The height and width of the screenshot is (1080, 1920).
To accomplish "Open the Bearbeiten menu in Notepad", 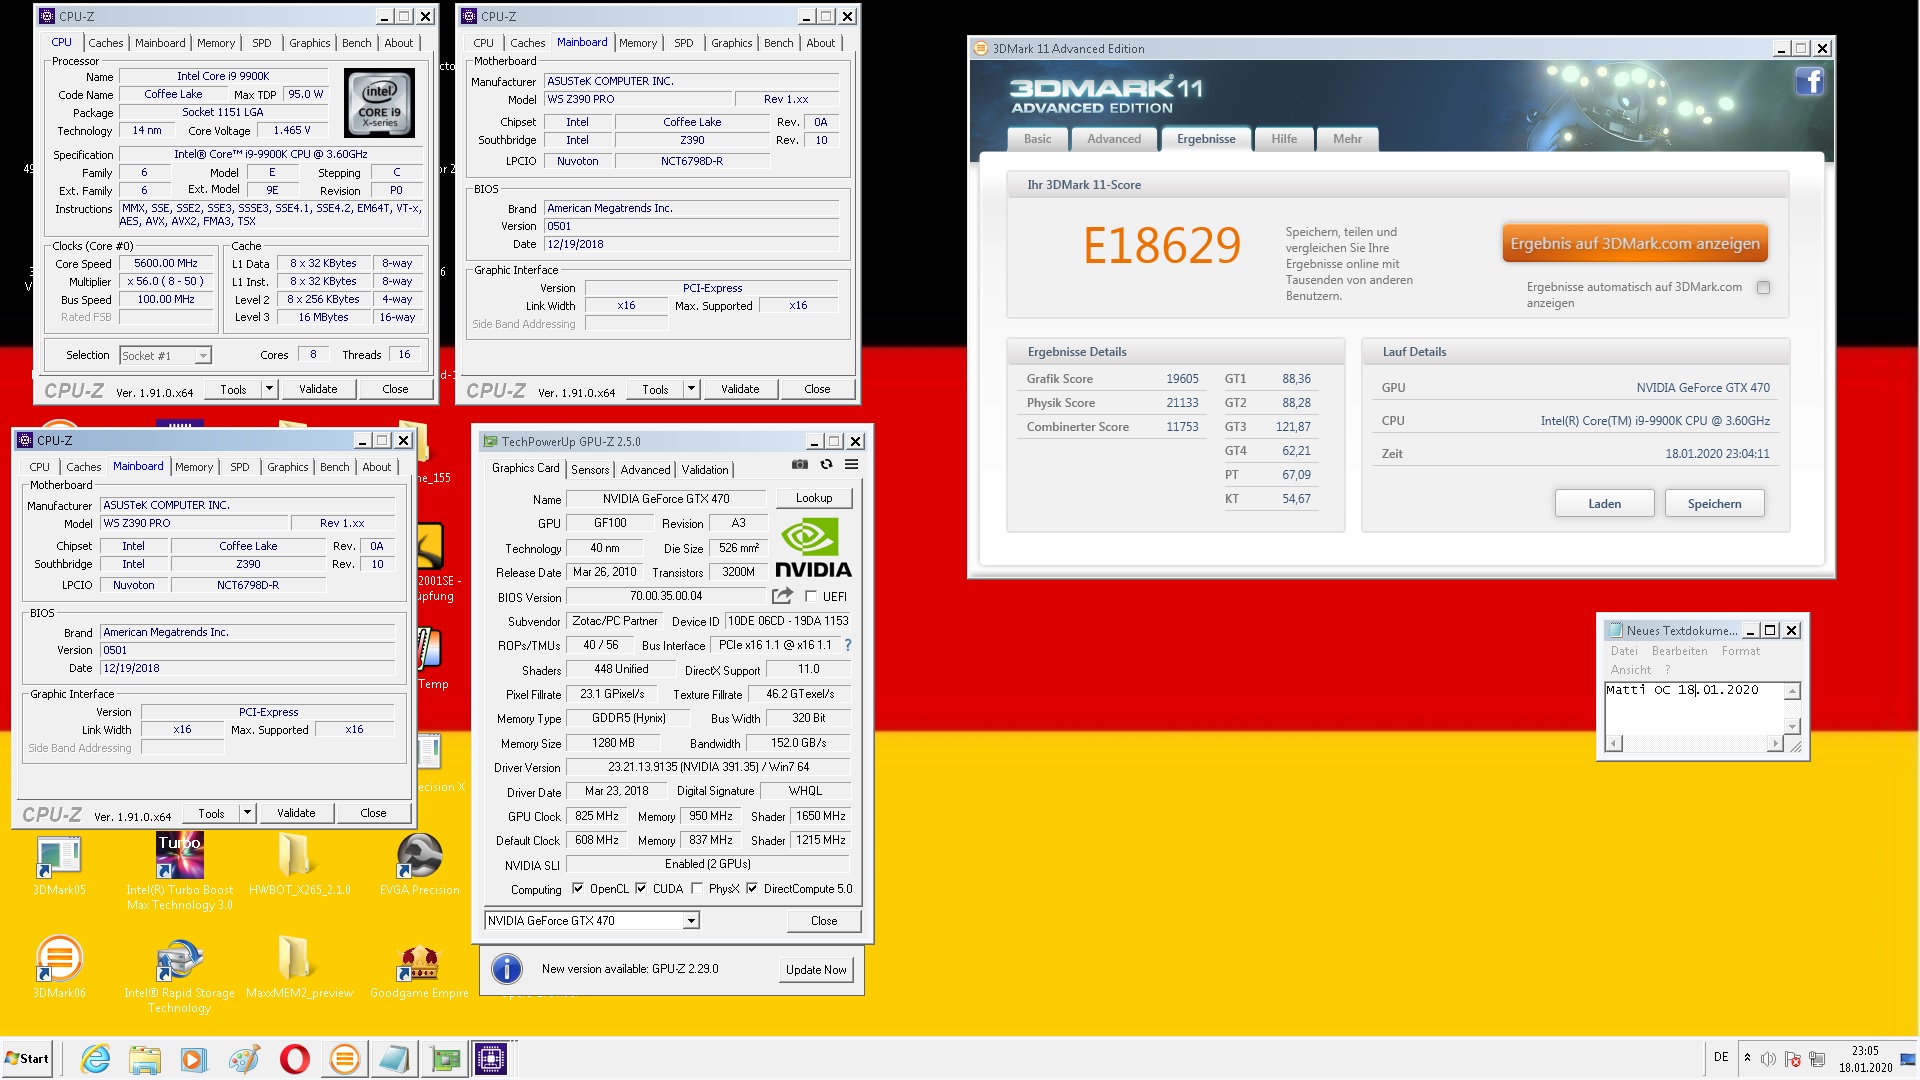I will (x=1679, y=651).
